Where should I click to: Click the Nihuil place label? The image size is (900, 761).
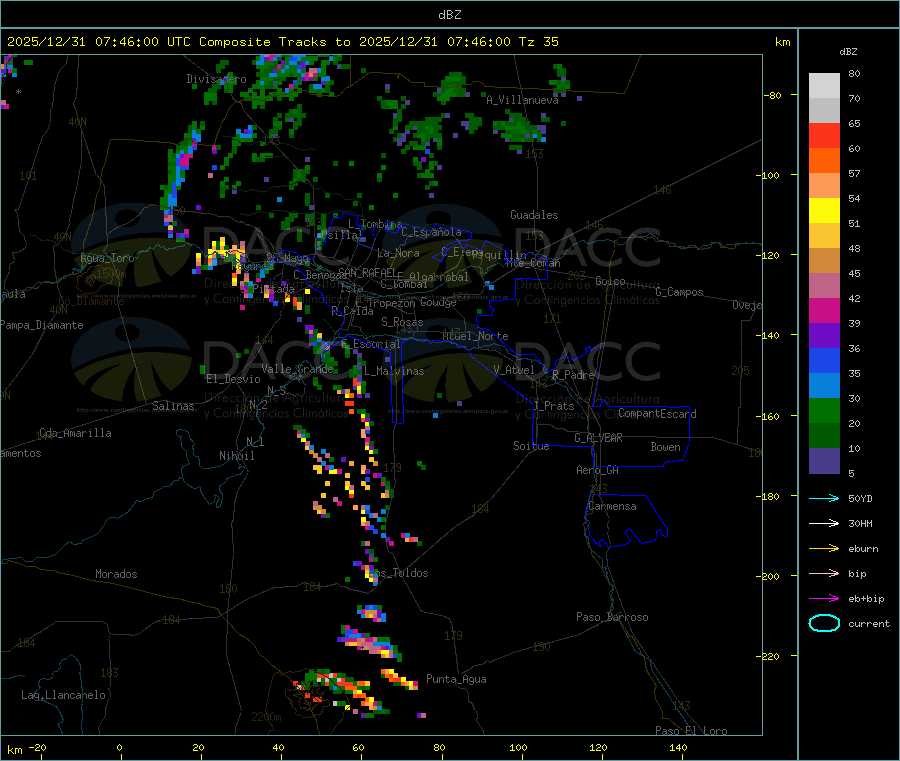(x=236, y=456)
